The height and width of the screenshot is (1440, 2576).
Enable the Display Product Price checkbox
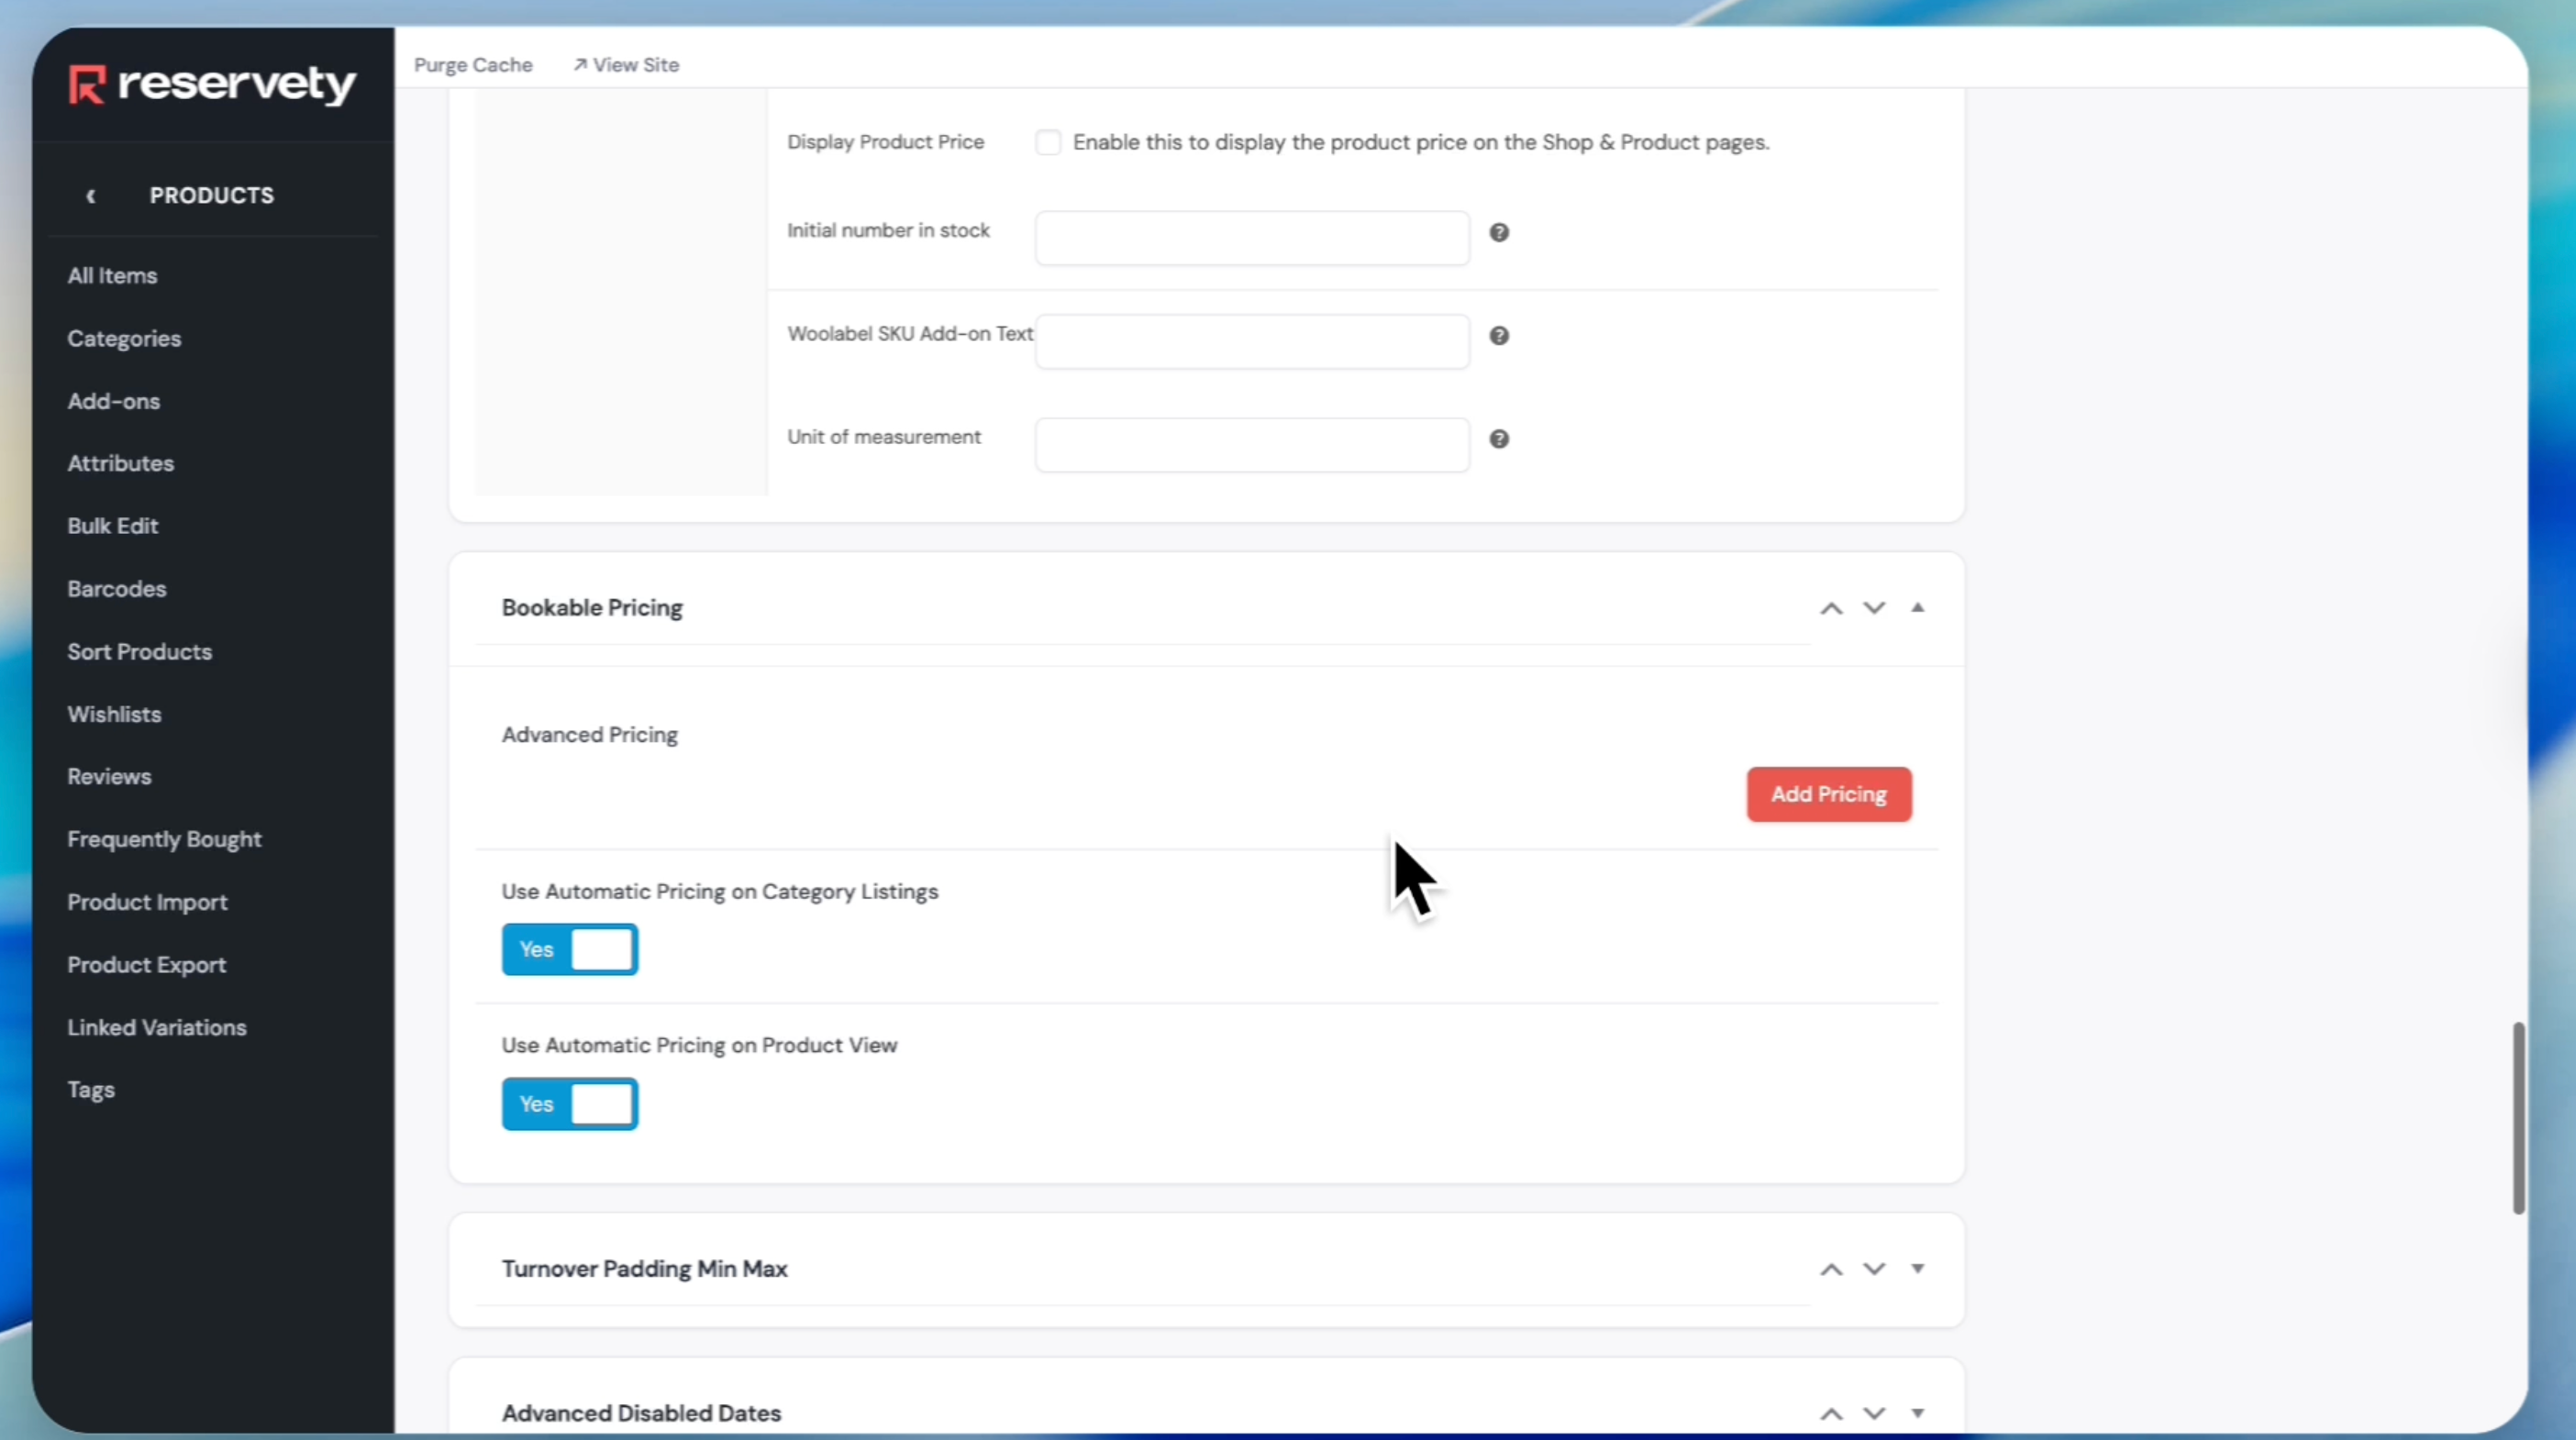[1048, 142]
